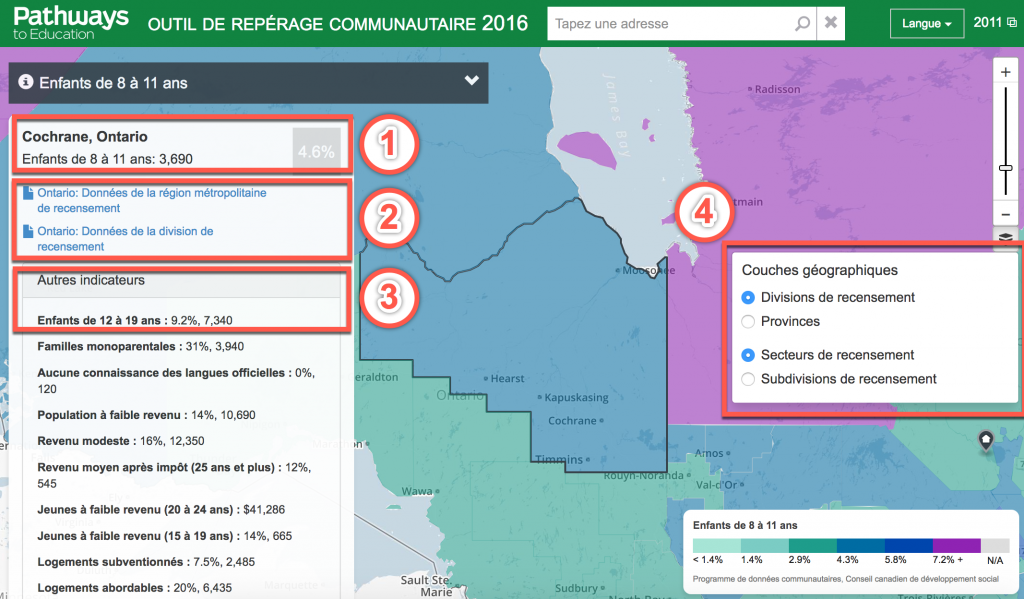
Task: Select Secteurs de recensement radio
Action: pyautogui.click(x=748, y=355)
